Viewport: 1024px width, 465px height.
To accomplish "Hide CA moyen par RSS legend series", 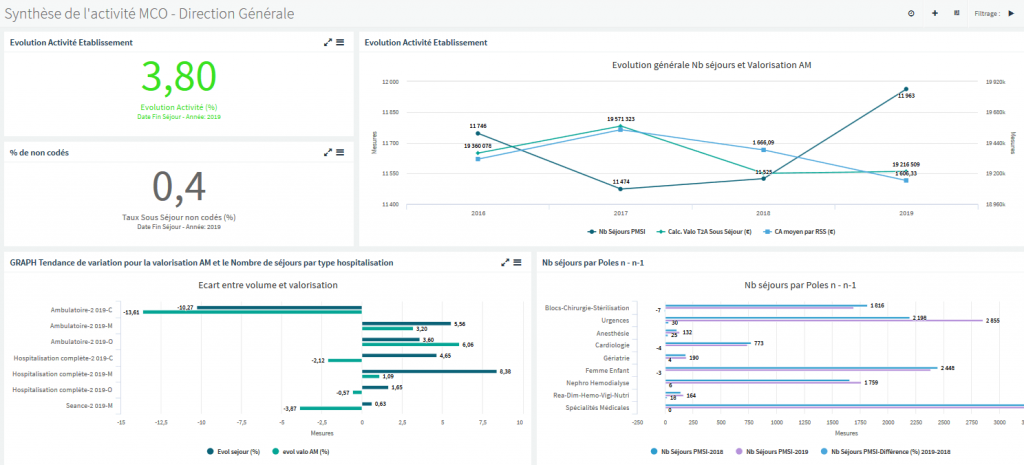I will (x=802, y=231).
